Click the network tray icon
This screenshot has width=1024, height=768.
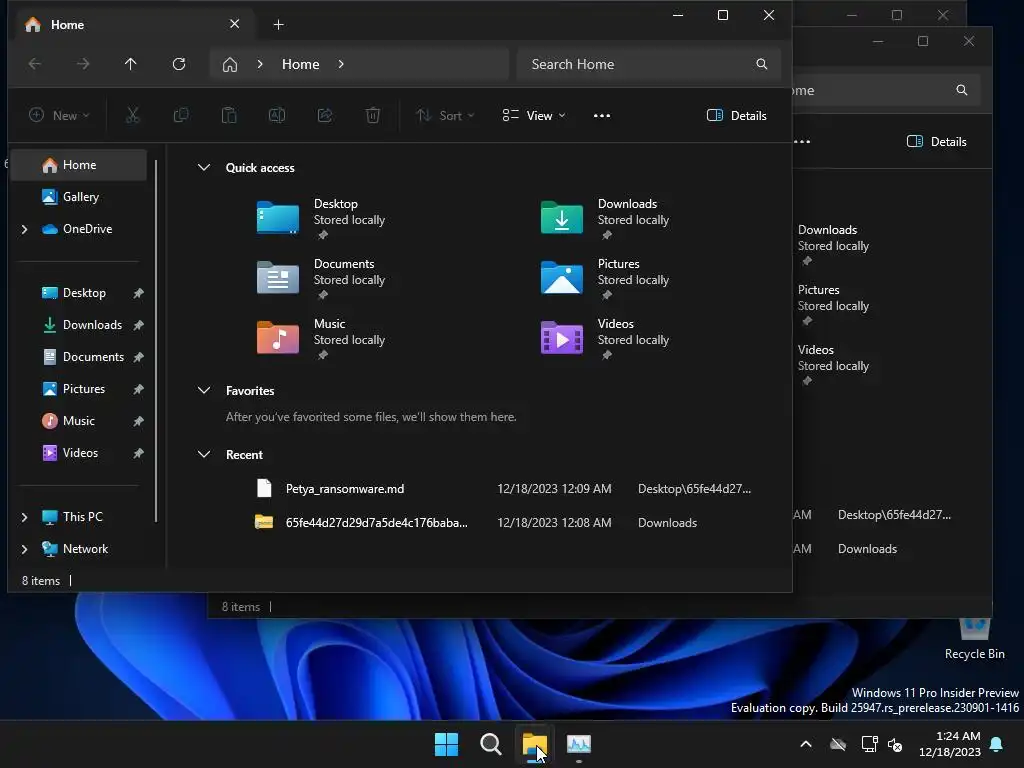pos(869,744)
